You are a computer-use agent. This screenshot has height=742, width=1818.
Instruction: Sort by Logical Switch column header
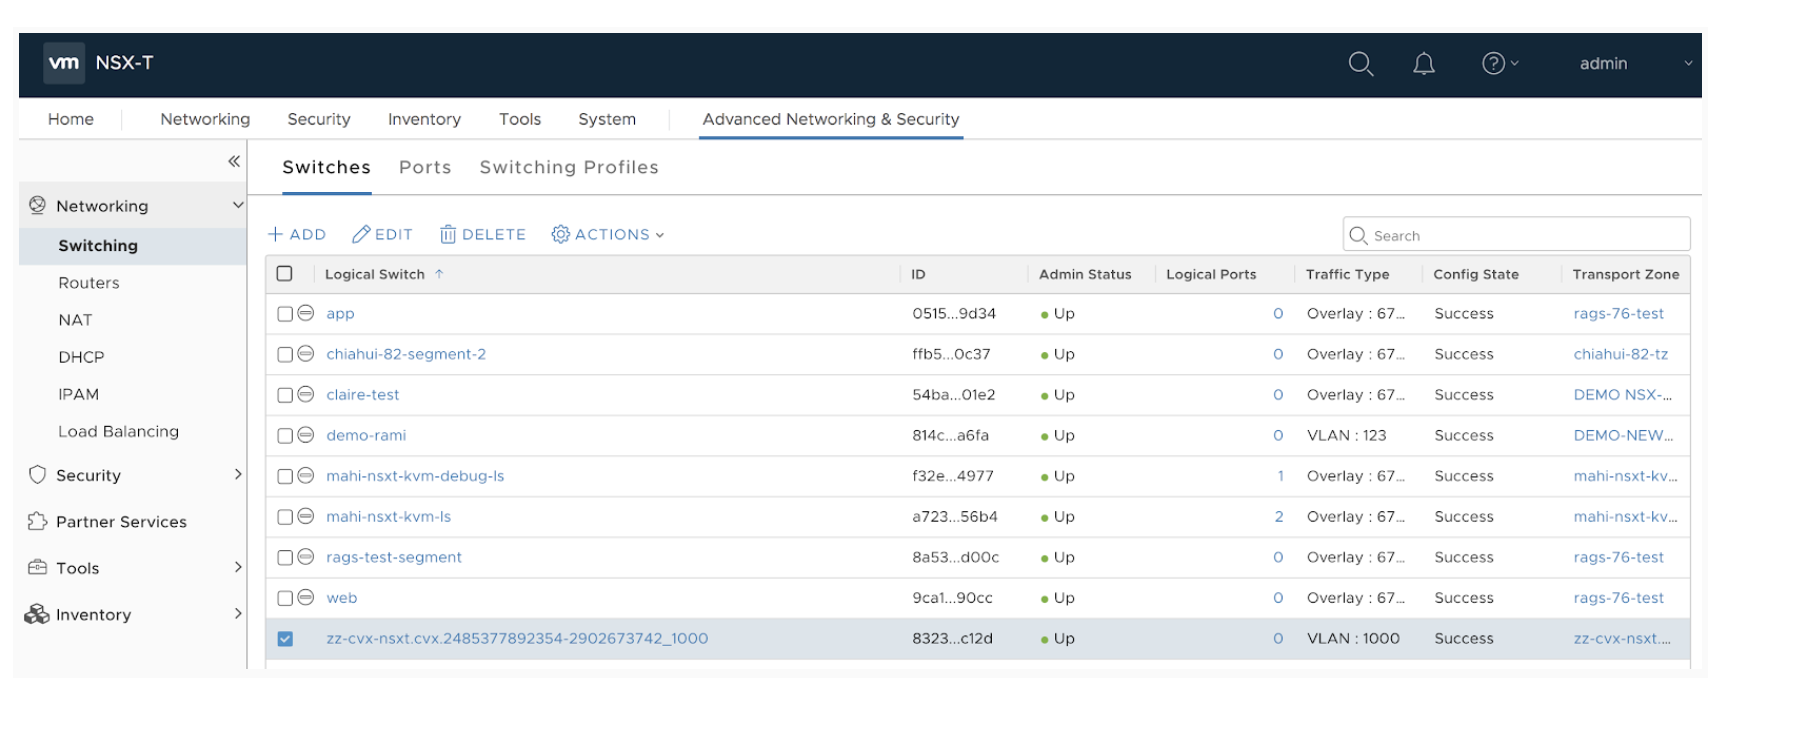click(x=375, y=274)
